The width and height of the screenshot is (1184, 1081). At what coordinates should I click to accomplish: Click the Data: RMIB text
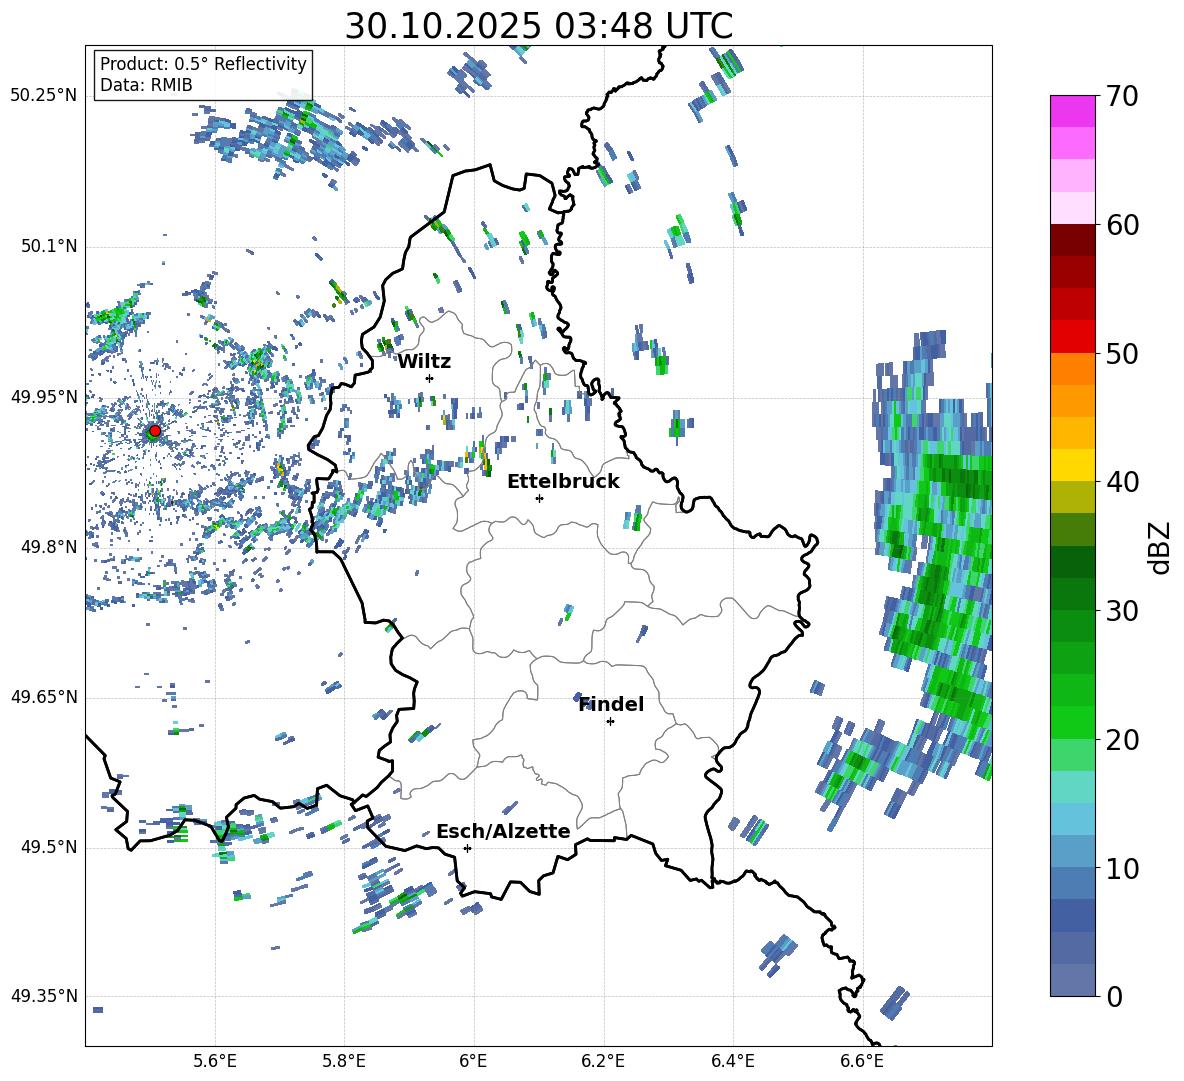(x=146, y=85)
